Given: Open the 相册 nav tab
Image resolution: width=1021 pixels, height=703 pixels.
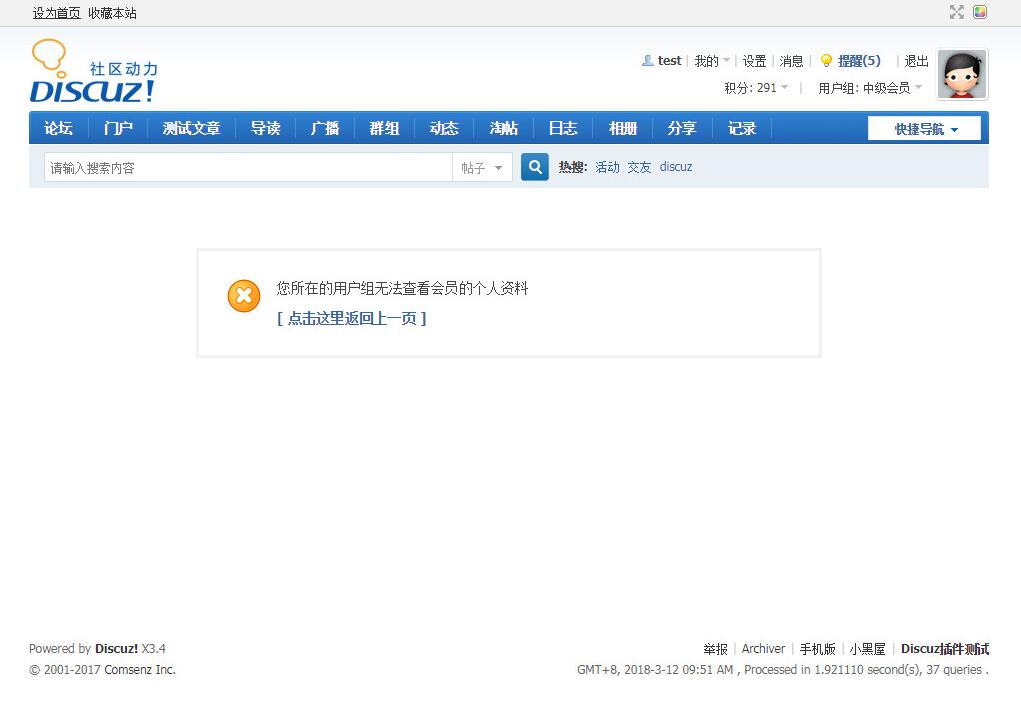Looking at the screenshot, I should pos(622,128).
